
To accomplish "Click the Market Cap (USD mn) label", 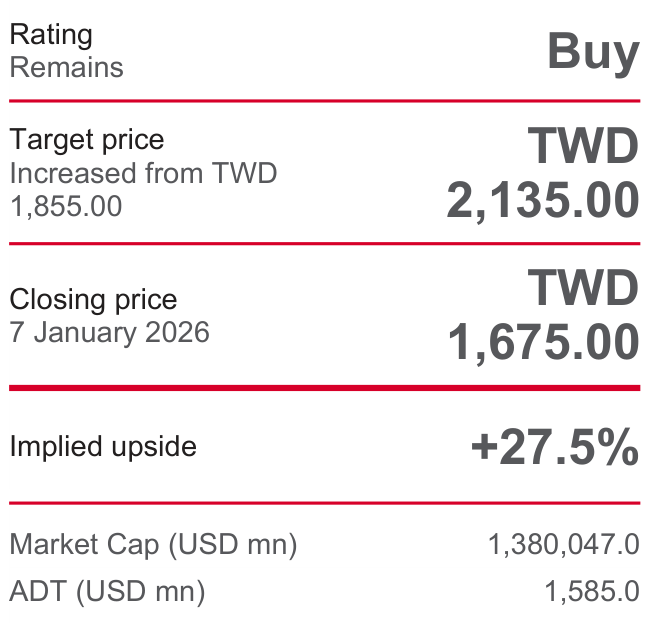I will click(x=153, y=545).
